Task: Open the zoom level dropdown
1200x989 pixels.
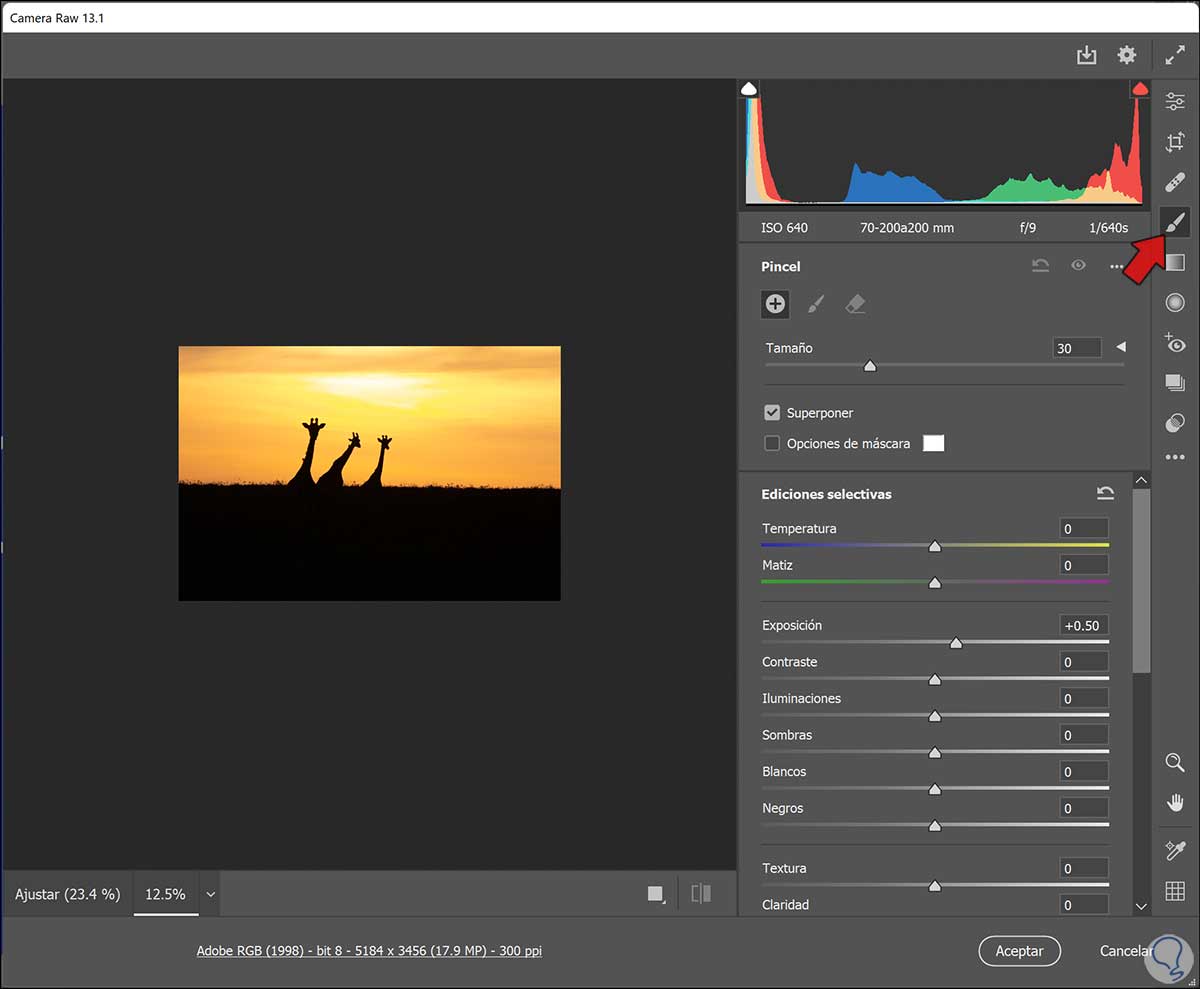Action: coord(210,894)
